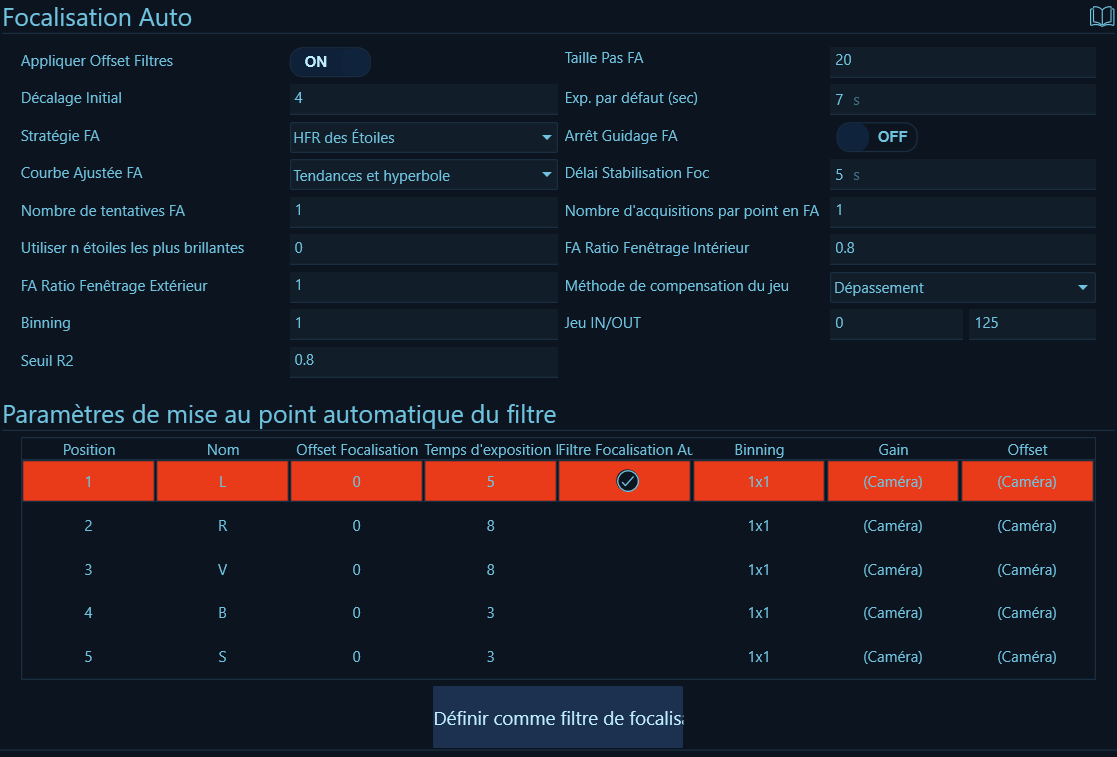Open Méthode de compensation du jeu dropdown
The height and width of the screenshot is (757, 1117).
(x=962, y=288)
